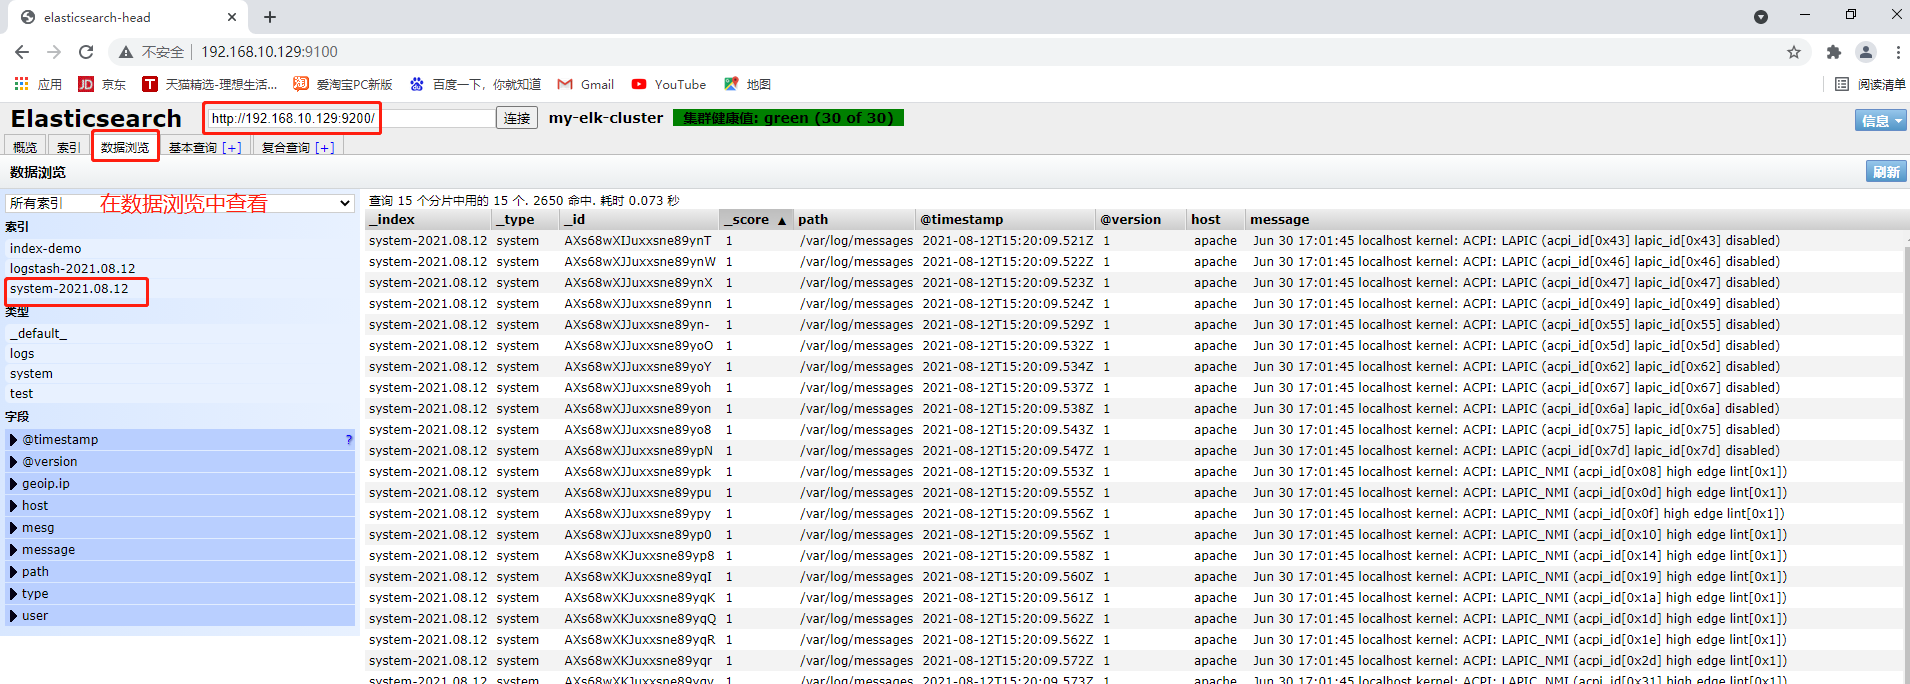The height and width of the screenshot is (684, 1910).
Task: Click the cluster health green status
Action: point(788,118)
